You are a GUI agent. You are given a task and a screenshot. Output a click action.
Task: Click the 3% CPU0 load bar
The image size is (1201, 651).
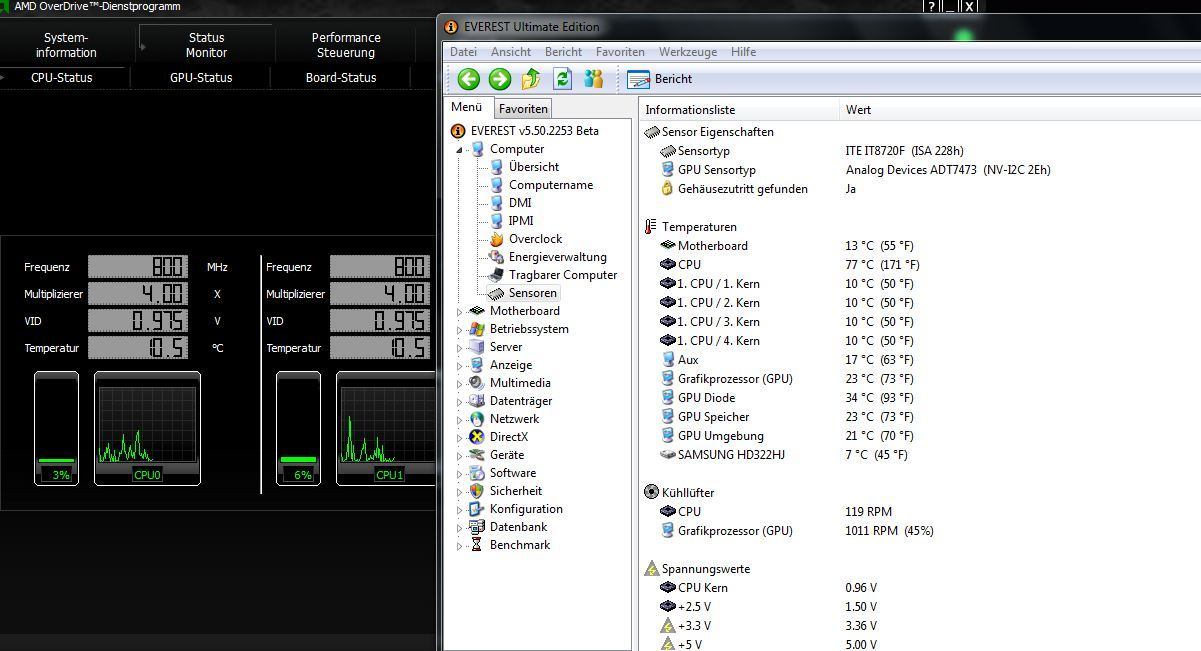(x=56, y=428)
